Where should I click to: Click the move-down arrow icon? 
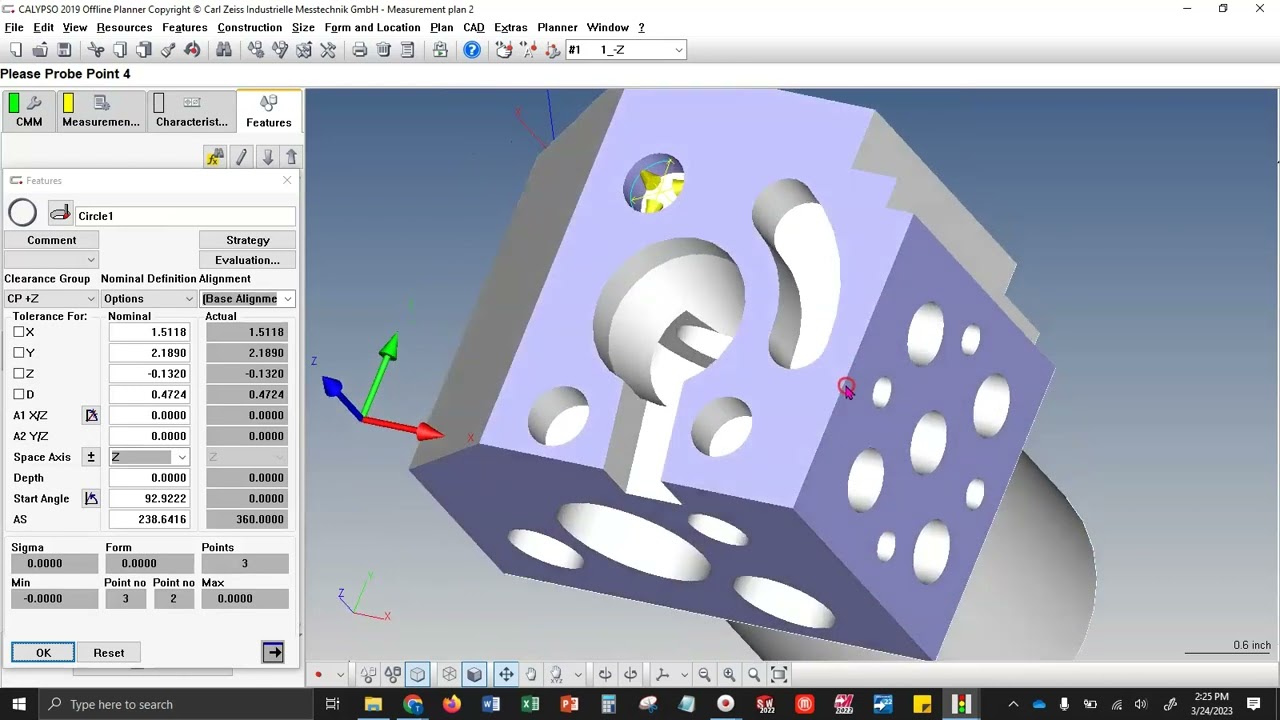click(x=267, y=157)
